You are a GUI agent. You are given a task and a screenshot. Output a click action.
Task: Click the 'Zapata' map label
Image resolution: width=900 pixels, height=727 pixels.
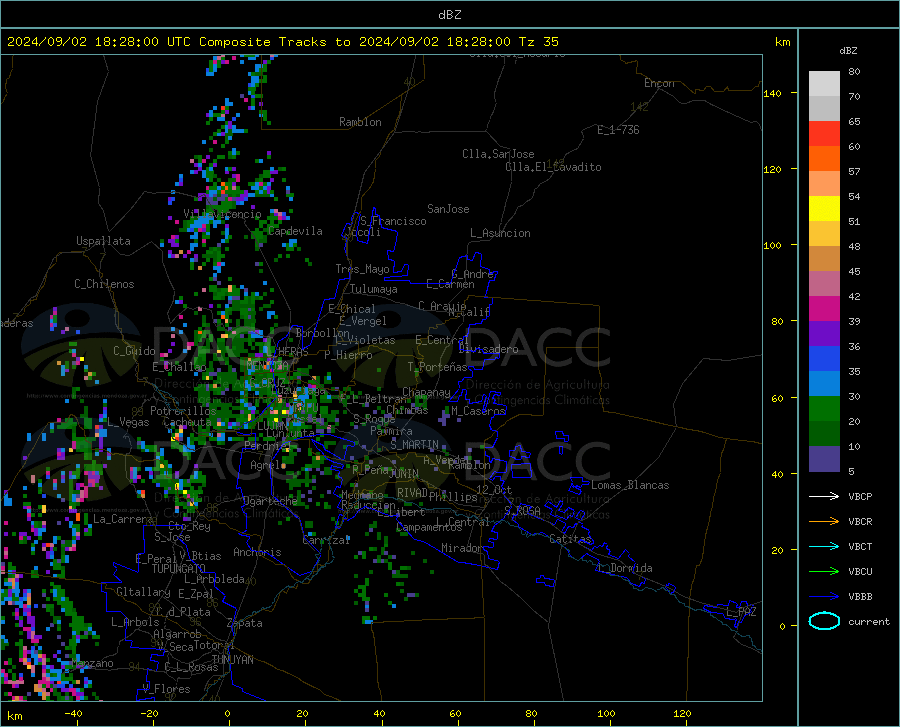tap(245, 623)
